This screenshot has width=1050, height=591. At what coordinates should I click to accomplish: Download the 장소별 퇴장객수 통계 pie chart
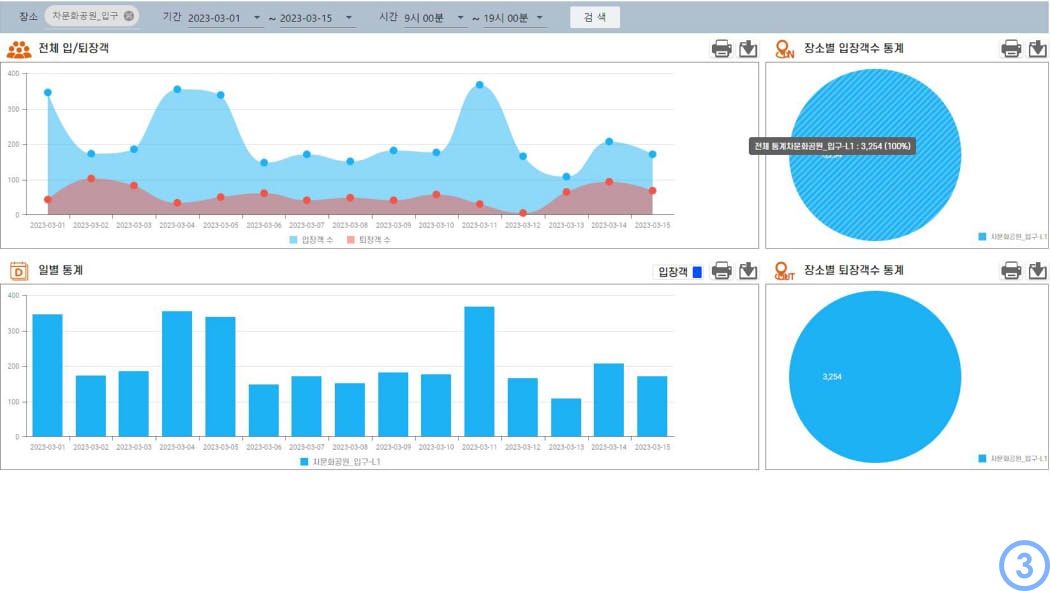pyautogui.click(x=1038, y=271)
